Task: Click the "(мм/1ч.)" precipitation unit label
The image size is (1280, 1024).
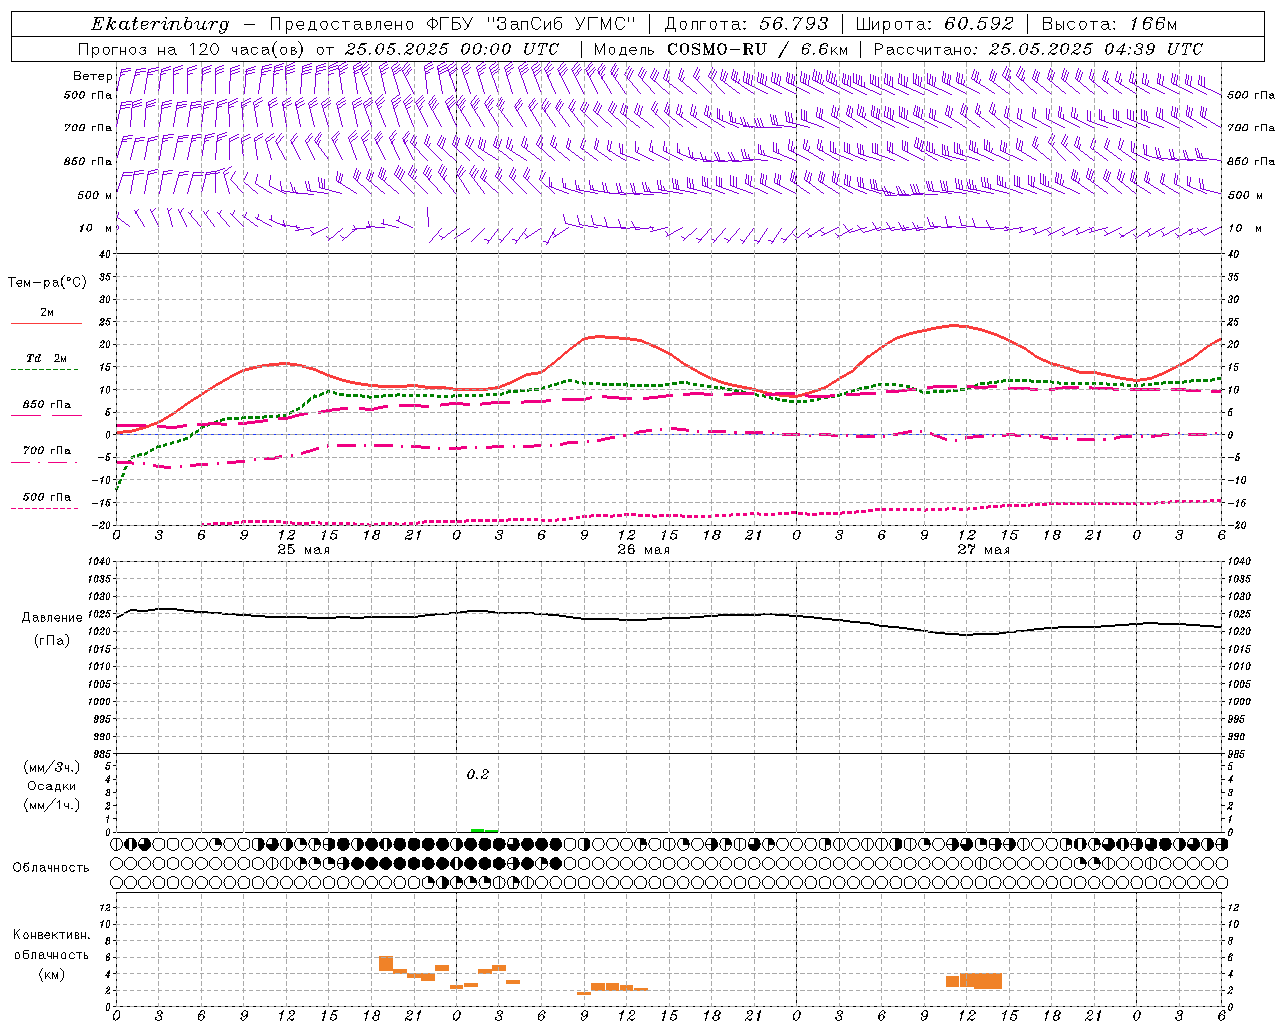Action: (52, 805)
